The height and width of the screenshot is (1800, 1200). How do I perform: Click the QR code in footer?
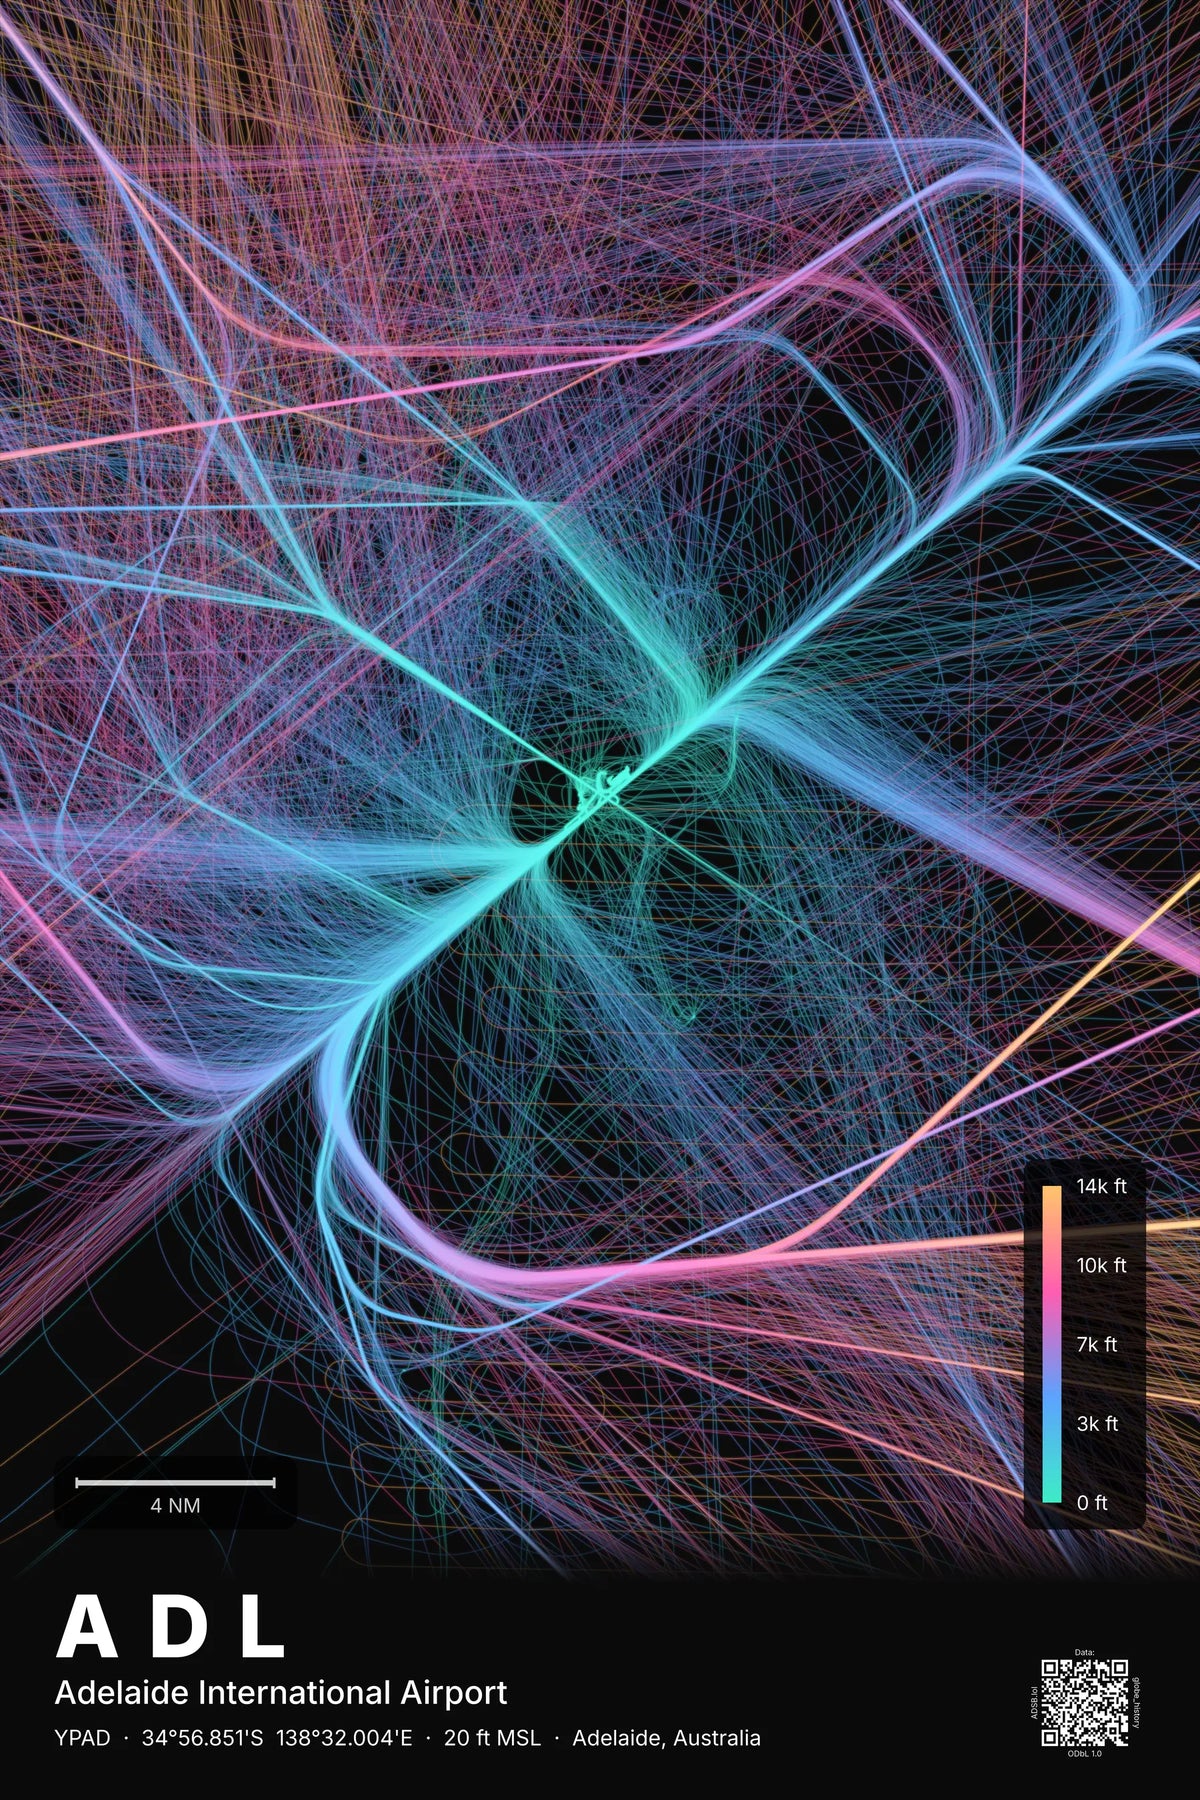[1085, 1703]
